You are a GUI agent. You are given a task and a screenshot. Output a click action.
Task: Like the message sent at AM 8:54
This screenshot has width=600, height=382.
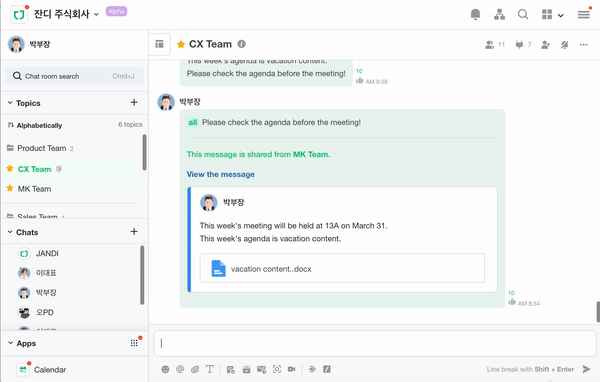(x=512, y=302)
